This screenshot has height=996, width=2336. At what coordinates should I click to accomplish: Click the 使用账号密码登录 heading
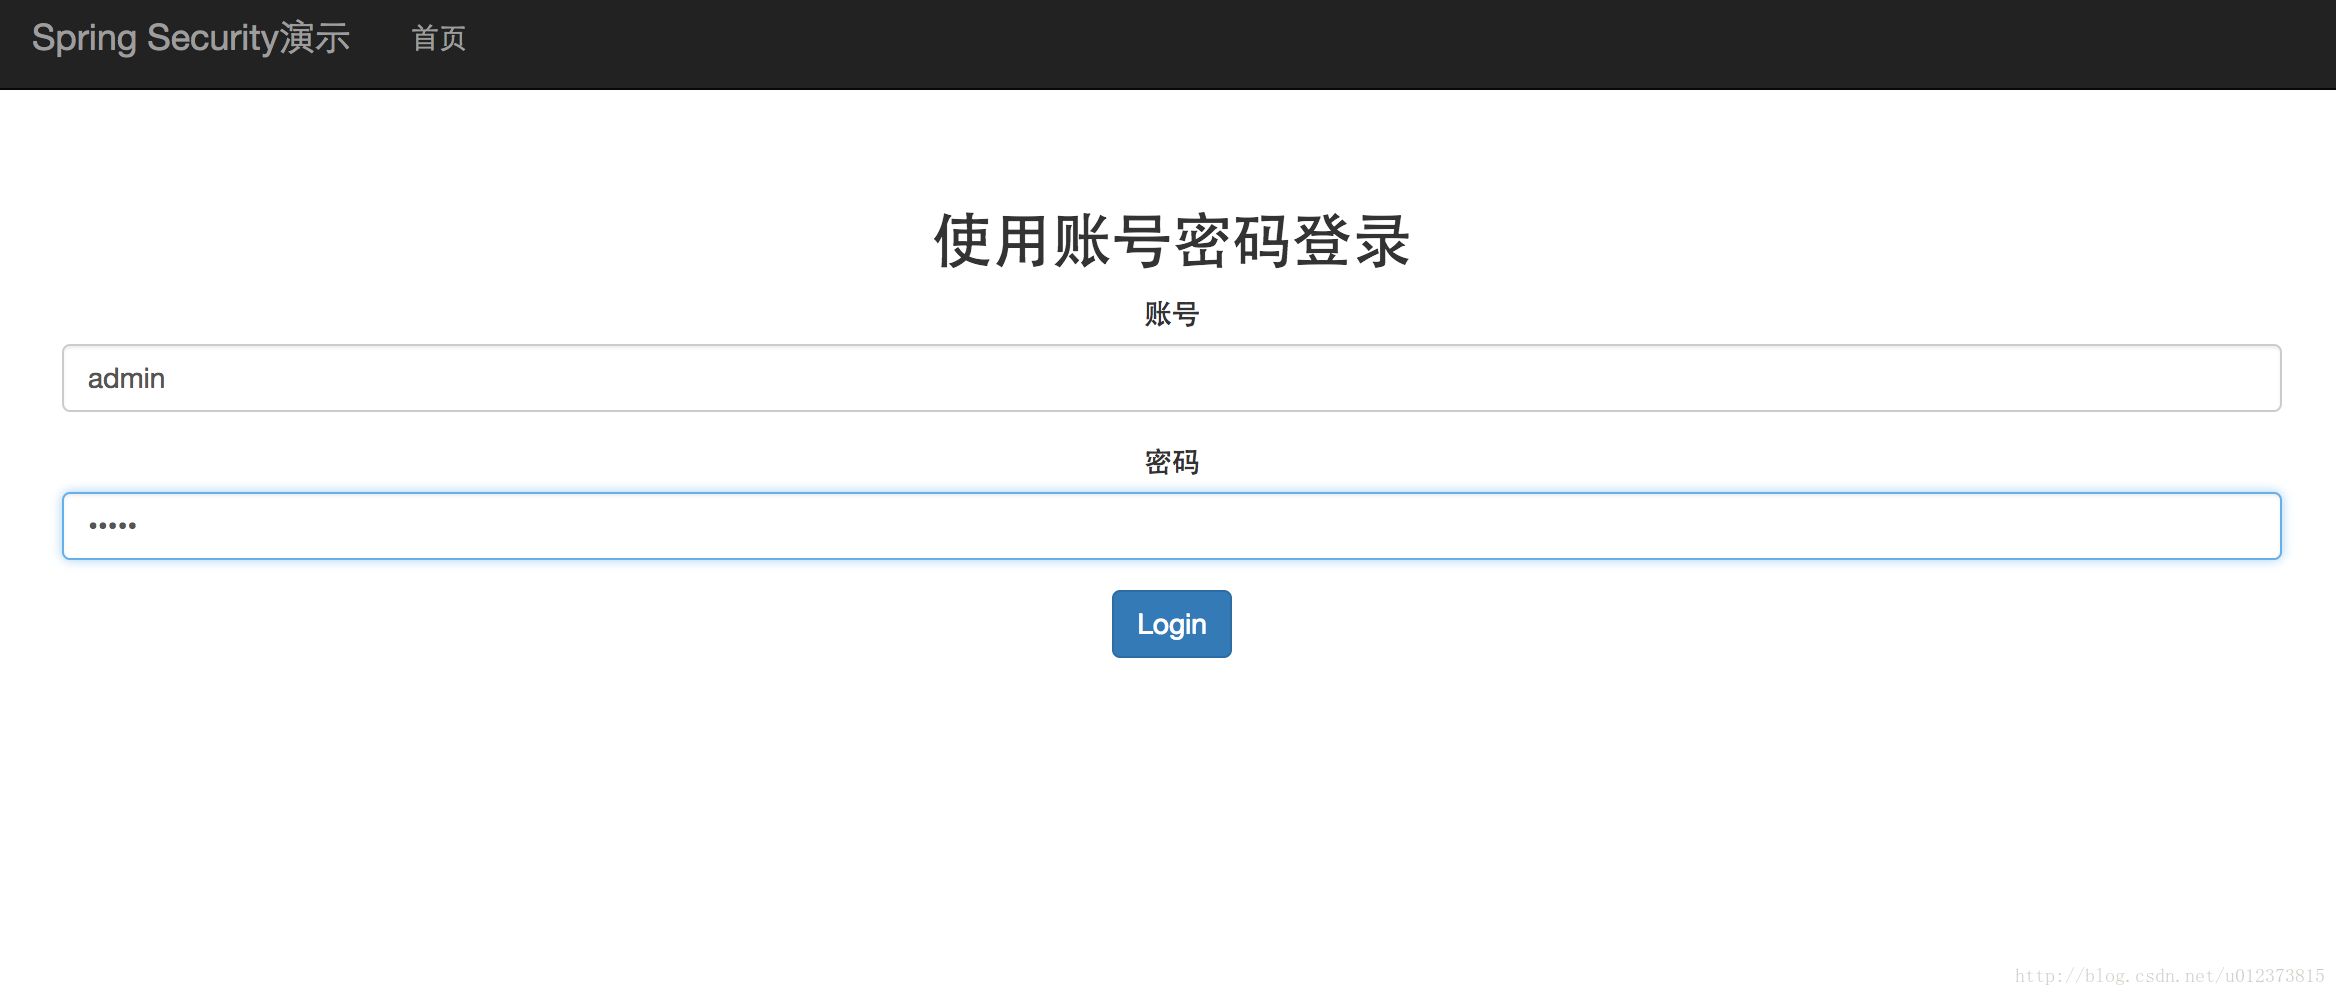pos(1171,241)
